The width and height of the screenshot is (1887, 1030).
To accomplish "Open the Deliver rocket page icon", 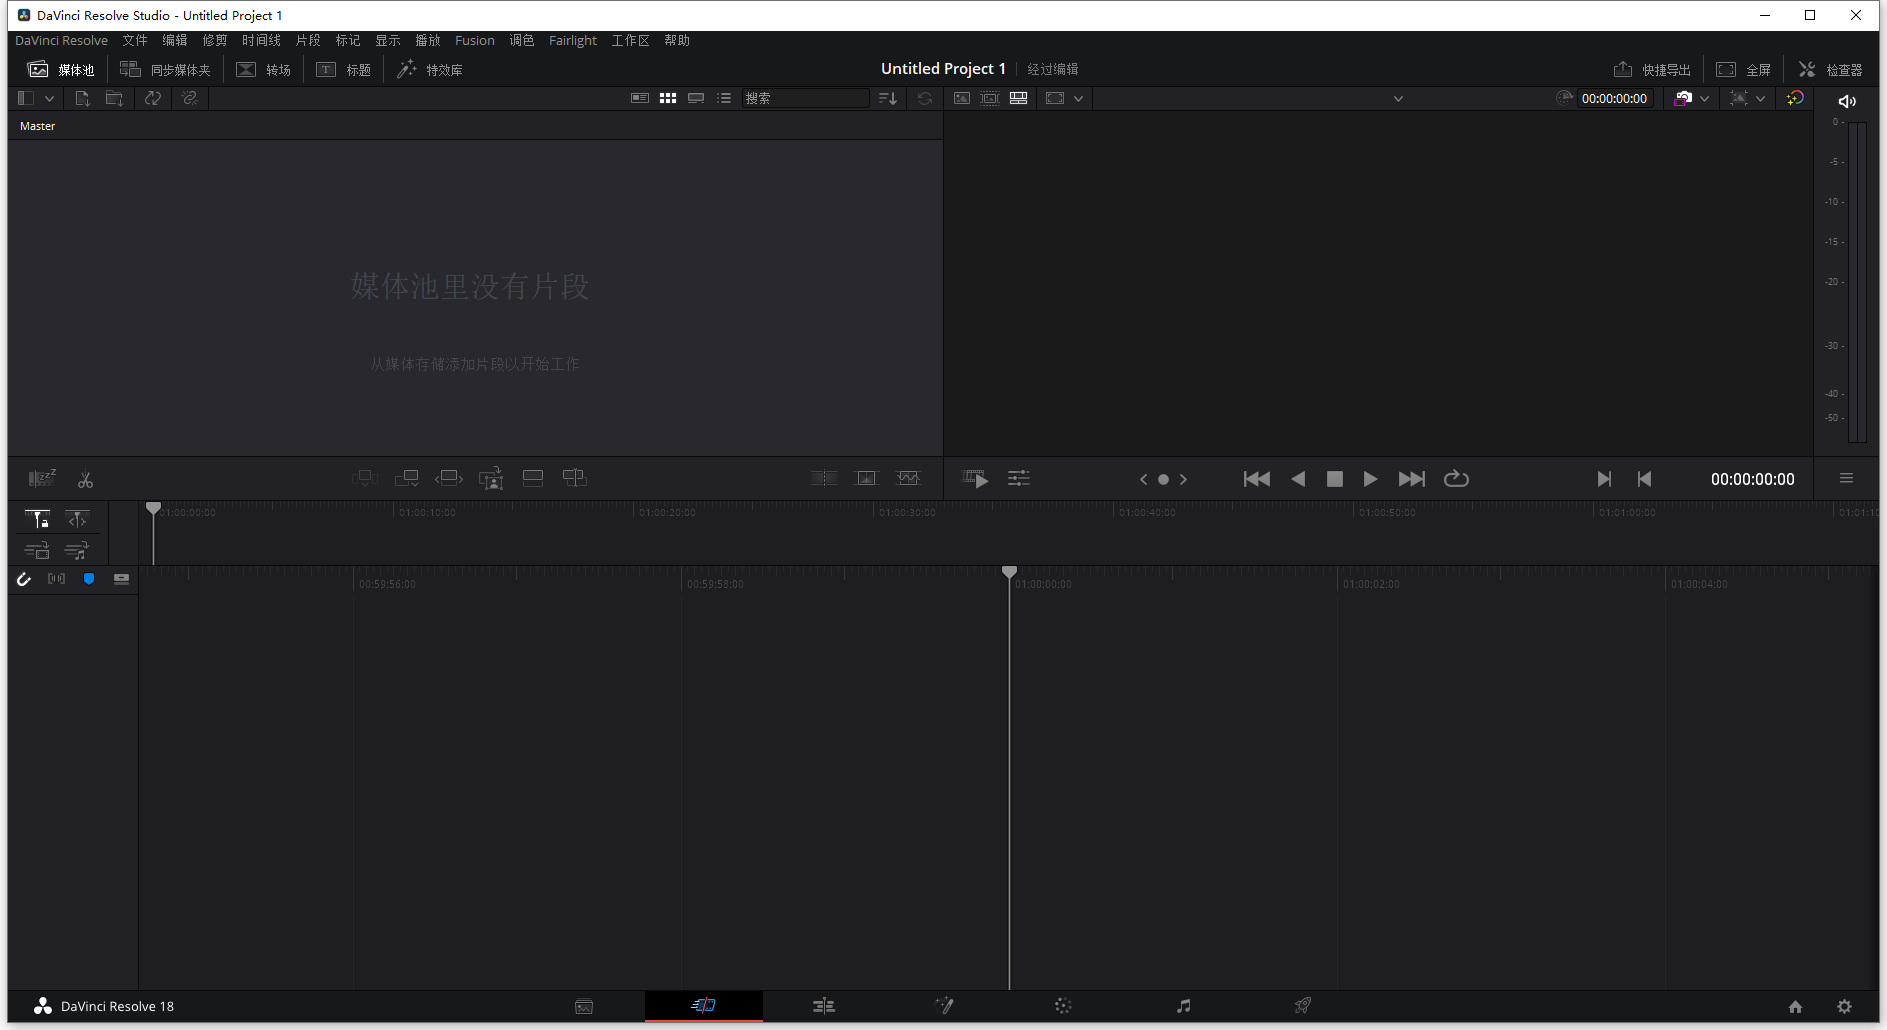I will [x=1303, y=1006].
